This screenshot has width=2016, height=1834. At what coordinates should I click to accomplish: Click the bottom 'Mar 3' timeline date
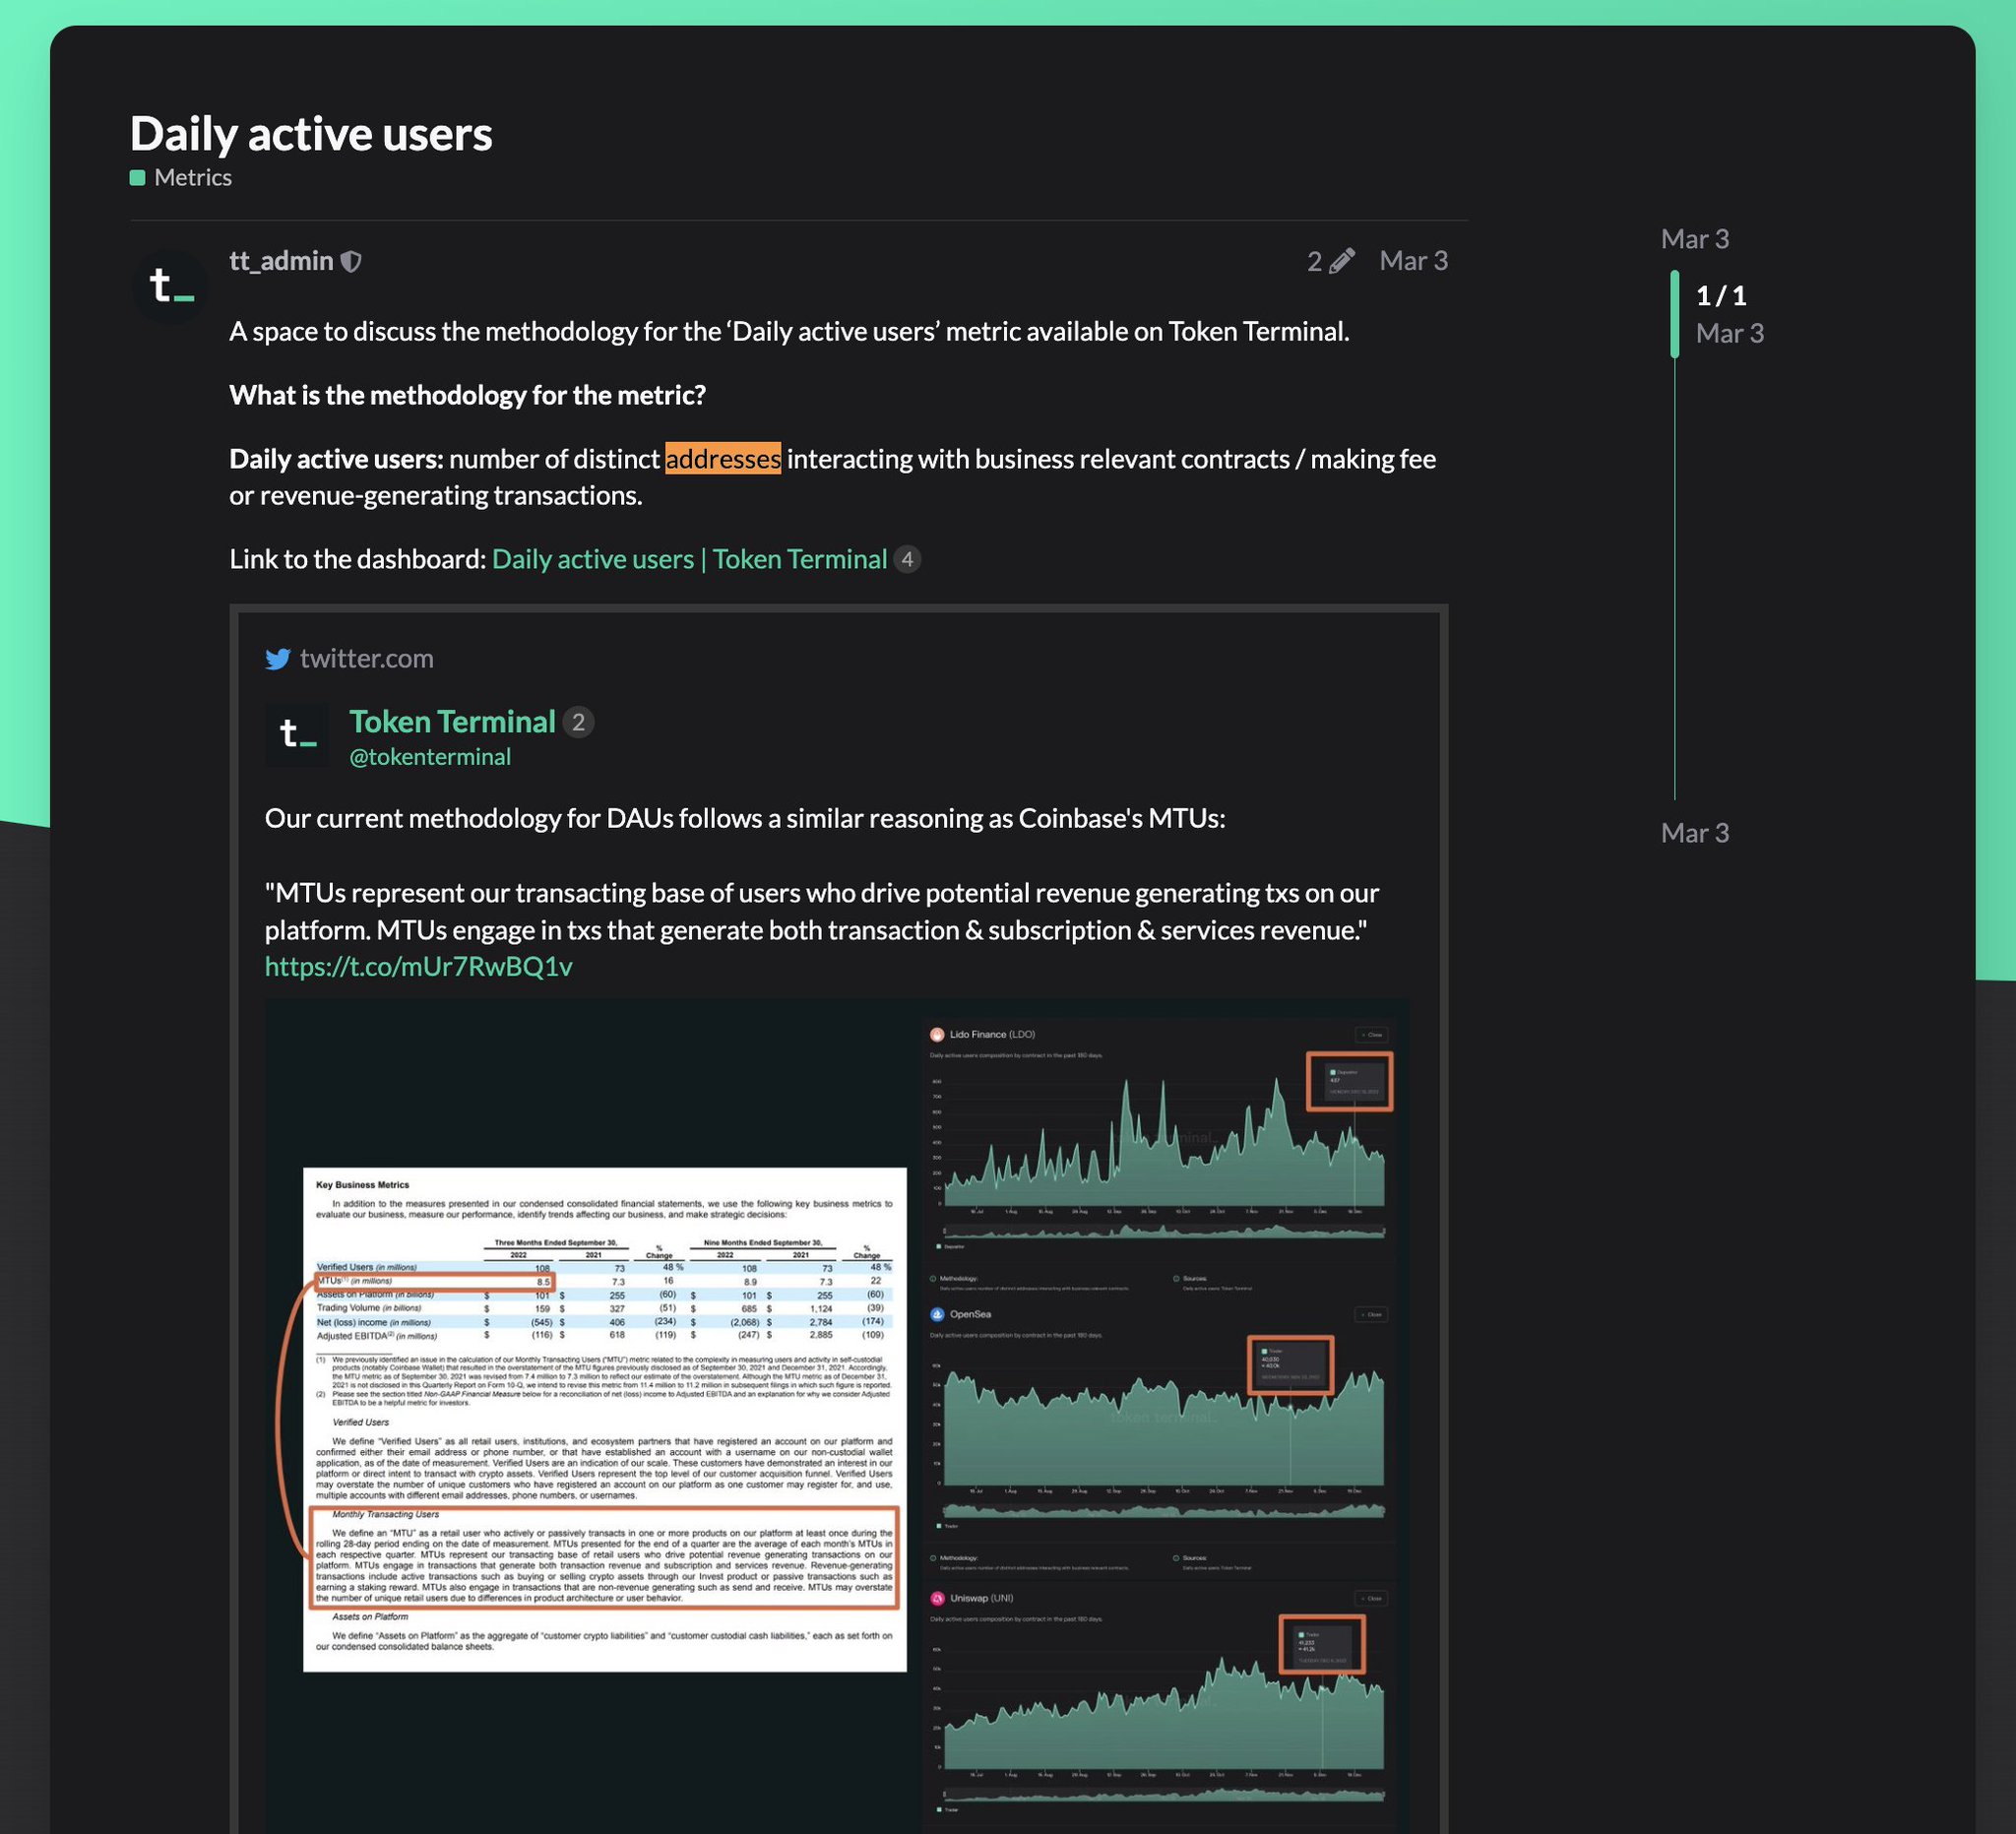point(1694,832)
